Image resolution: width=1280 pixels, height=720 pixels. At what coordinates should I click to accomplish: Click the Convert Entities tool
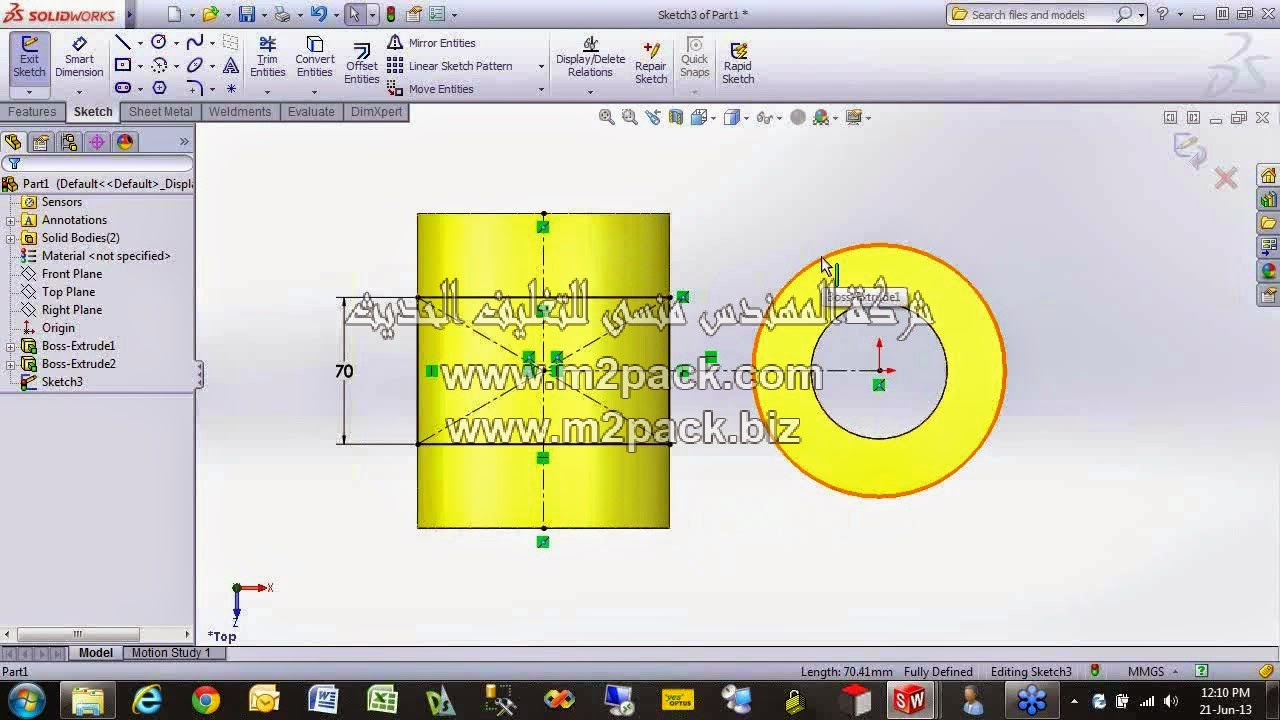coord(314,57)
